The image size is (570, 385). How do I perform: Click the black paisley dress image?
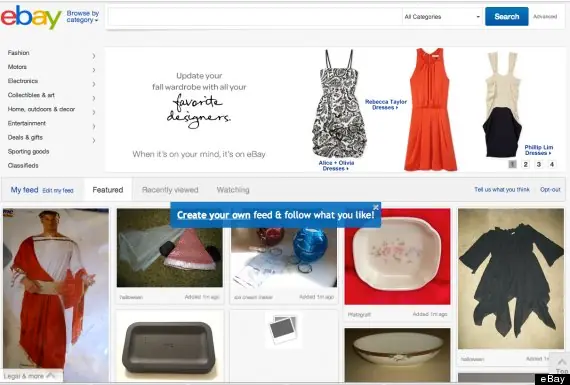pyautogui.click(x=339, y=103)
